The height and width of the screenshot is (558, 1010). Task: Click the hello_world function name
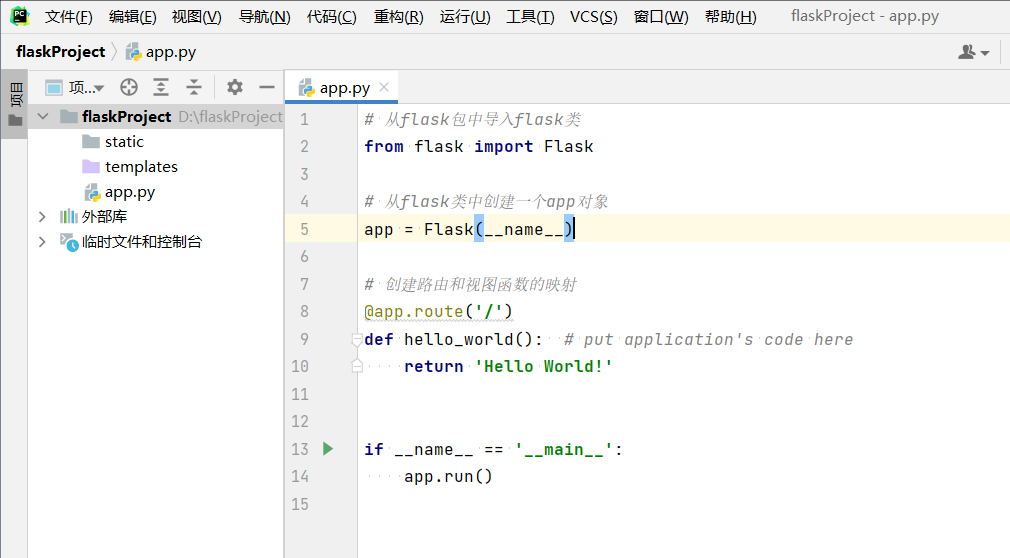click(458, 340)
